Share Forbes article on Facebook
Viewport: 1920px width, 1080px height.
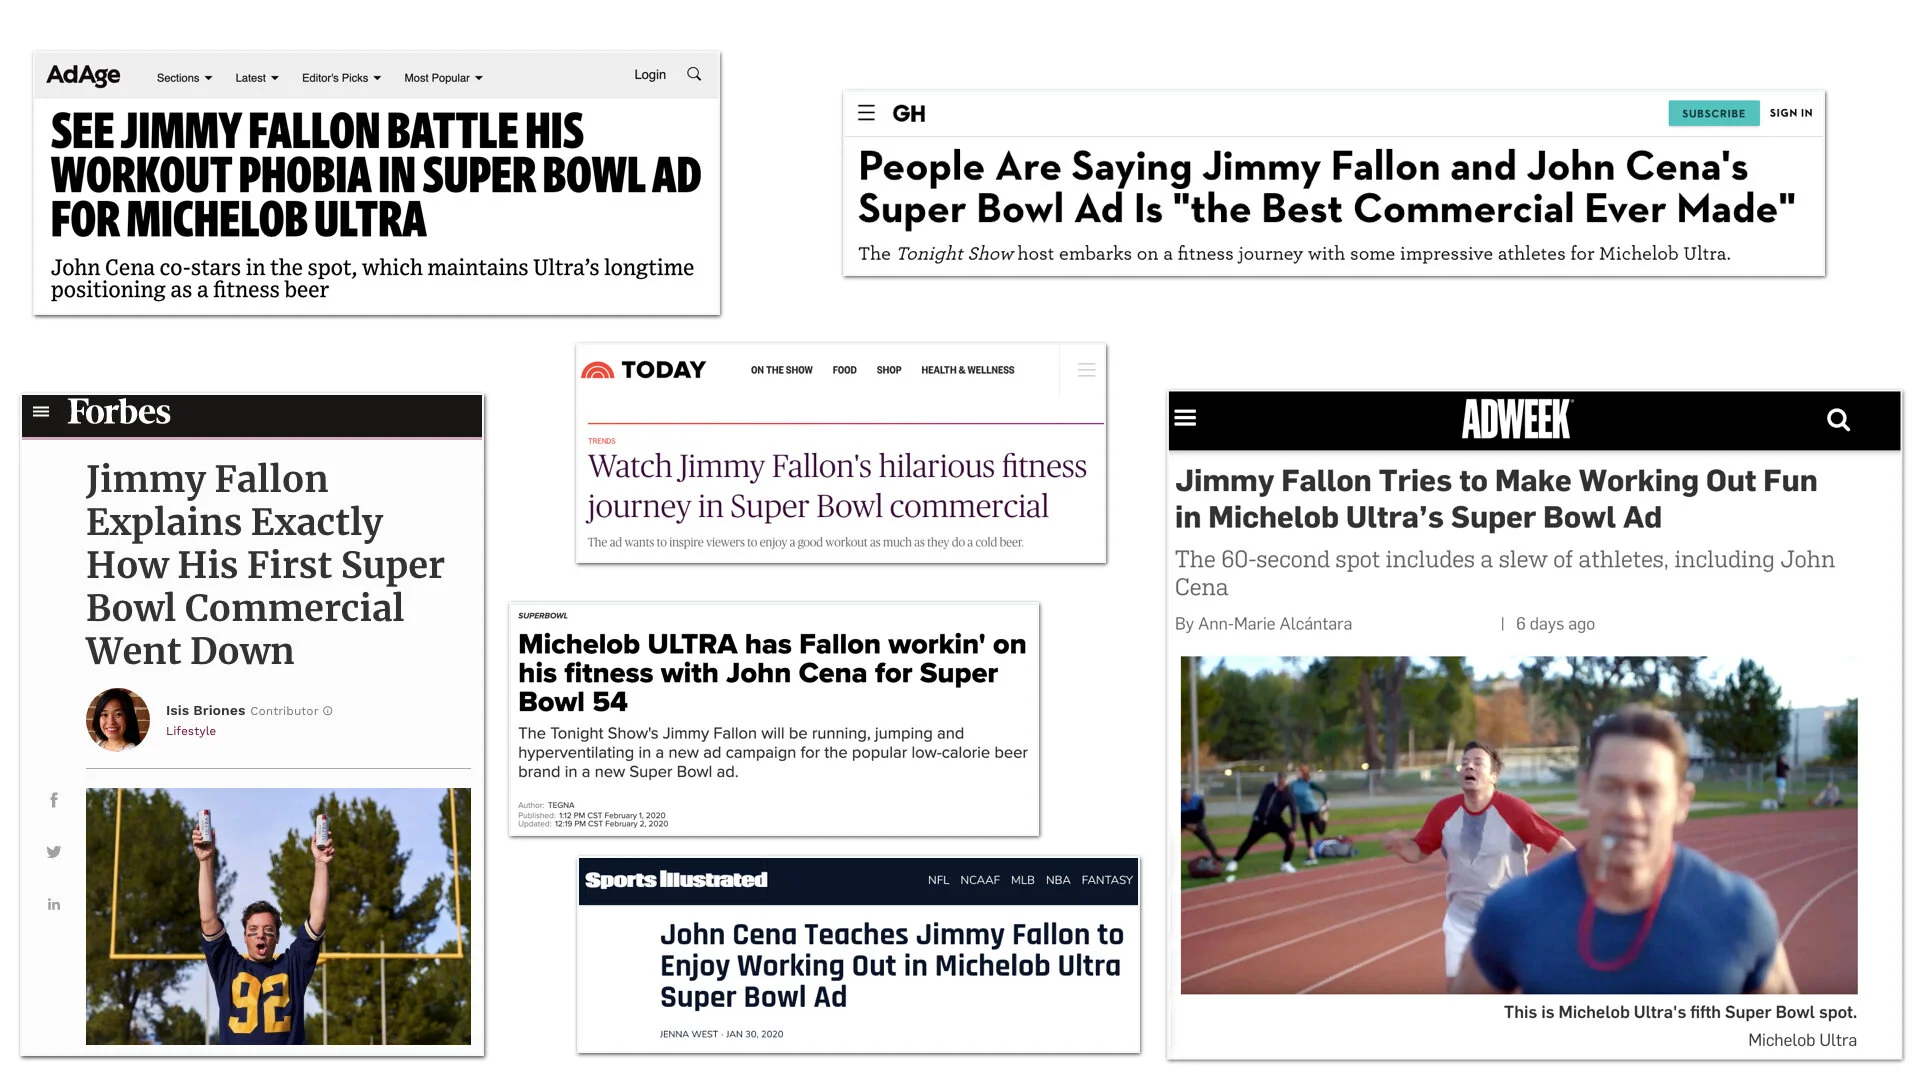pos(54,800)
